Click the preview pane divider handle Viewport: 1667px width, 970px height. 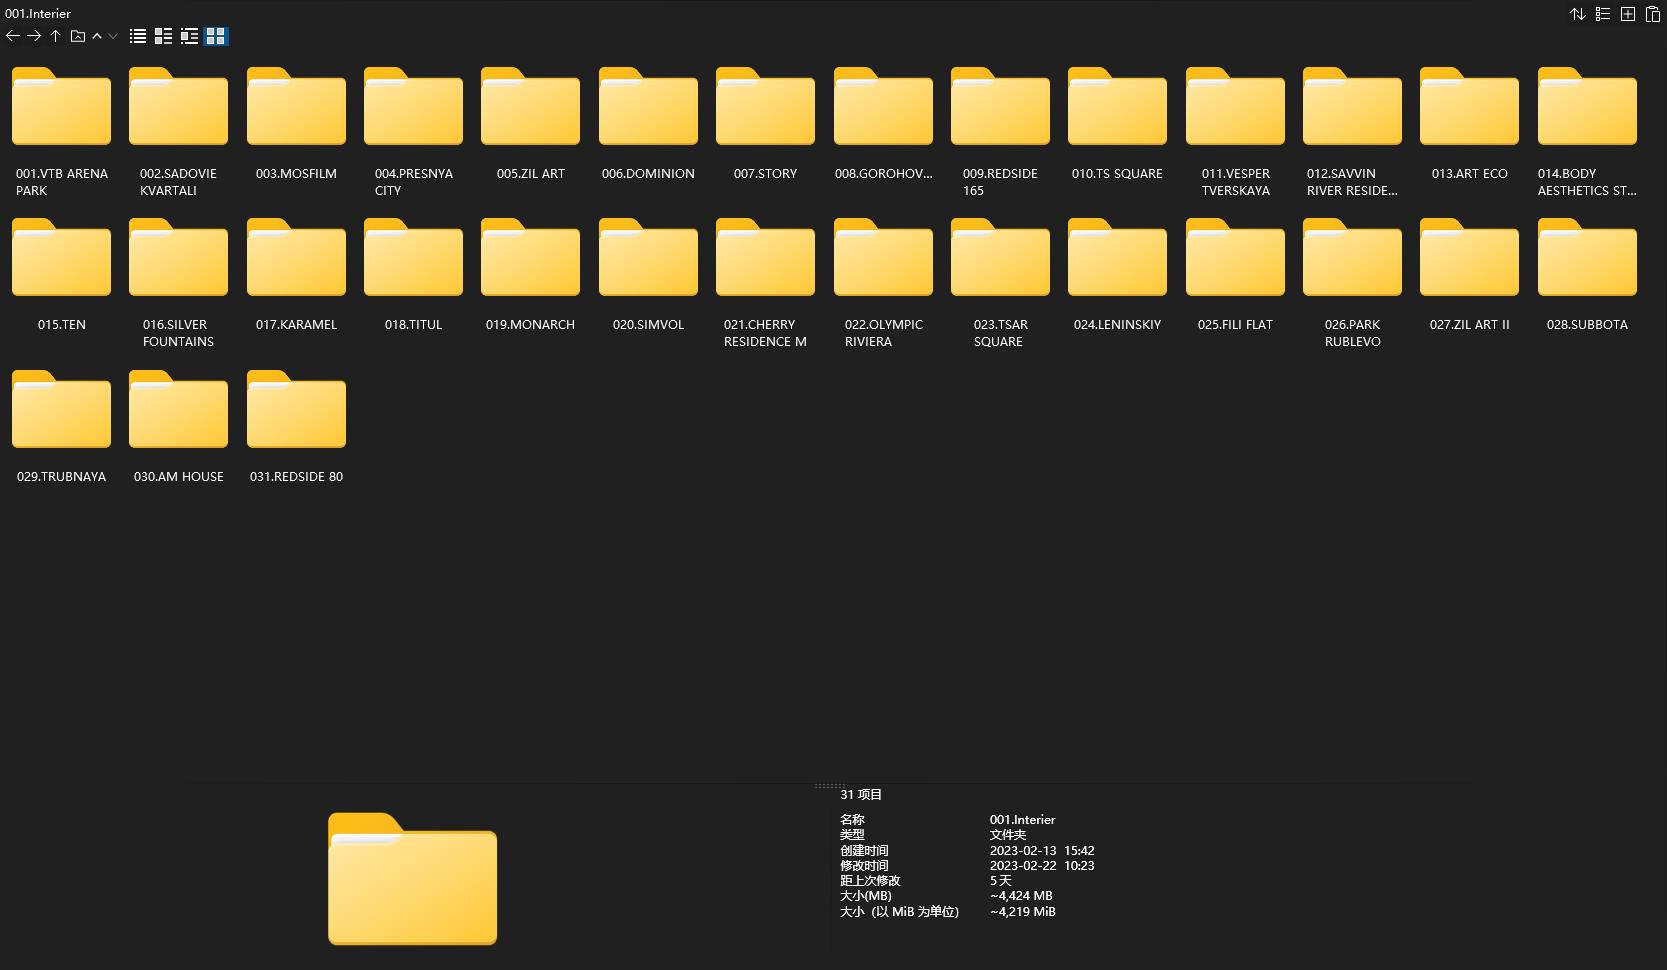pyautogui.click(x=830, y=786)
